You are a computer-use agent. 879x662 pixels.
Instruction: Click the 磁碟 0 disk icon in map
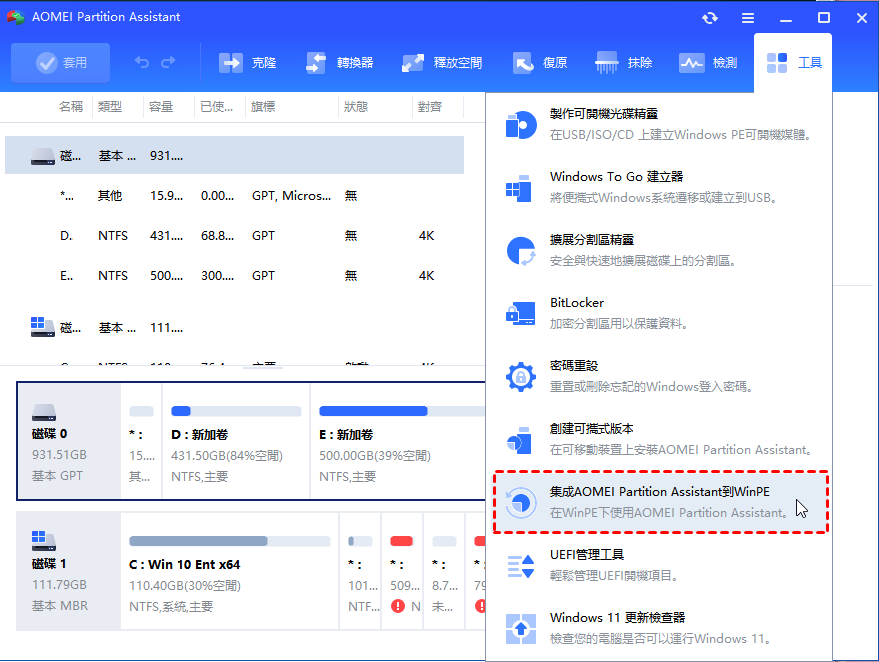(x=44, y=413)
